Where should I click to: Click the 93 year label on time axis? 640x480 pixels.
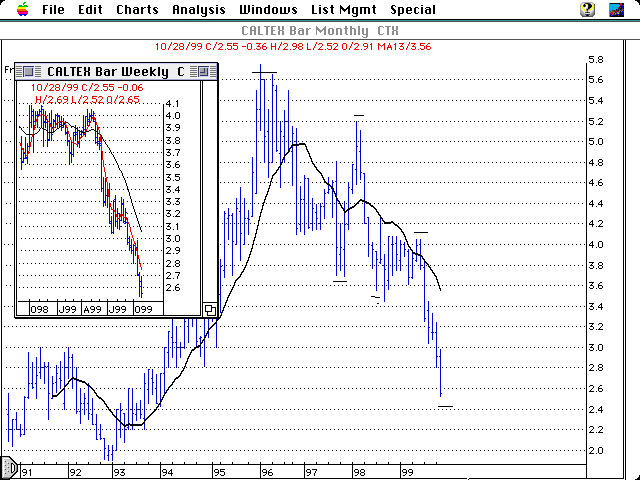click(119, 473)
